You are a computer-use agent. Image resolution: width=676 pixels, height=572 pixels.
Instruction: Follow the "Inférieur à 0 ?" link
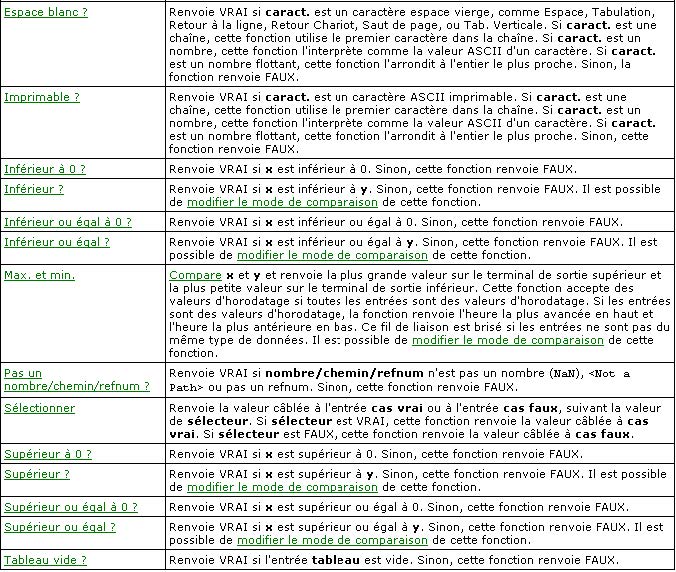point(45,169)
